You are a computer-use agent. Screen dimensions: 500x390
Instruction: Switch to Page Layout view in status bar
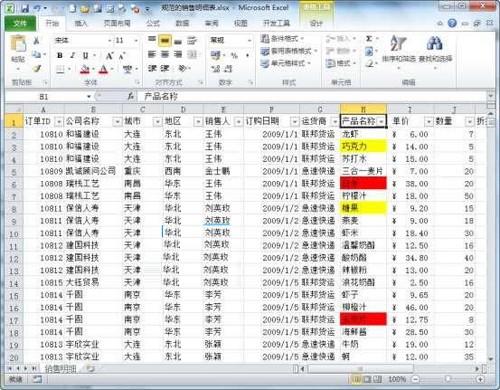[367, 379]
